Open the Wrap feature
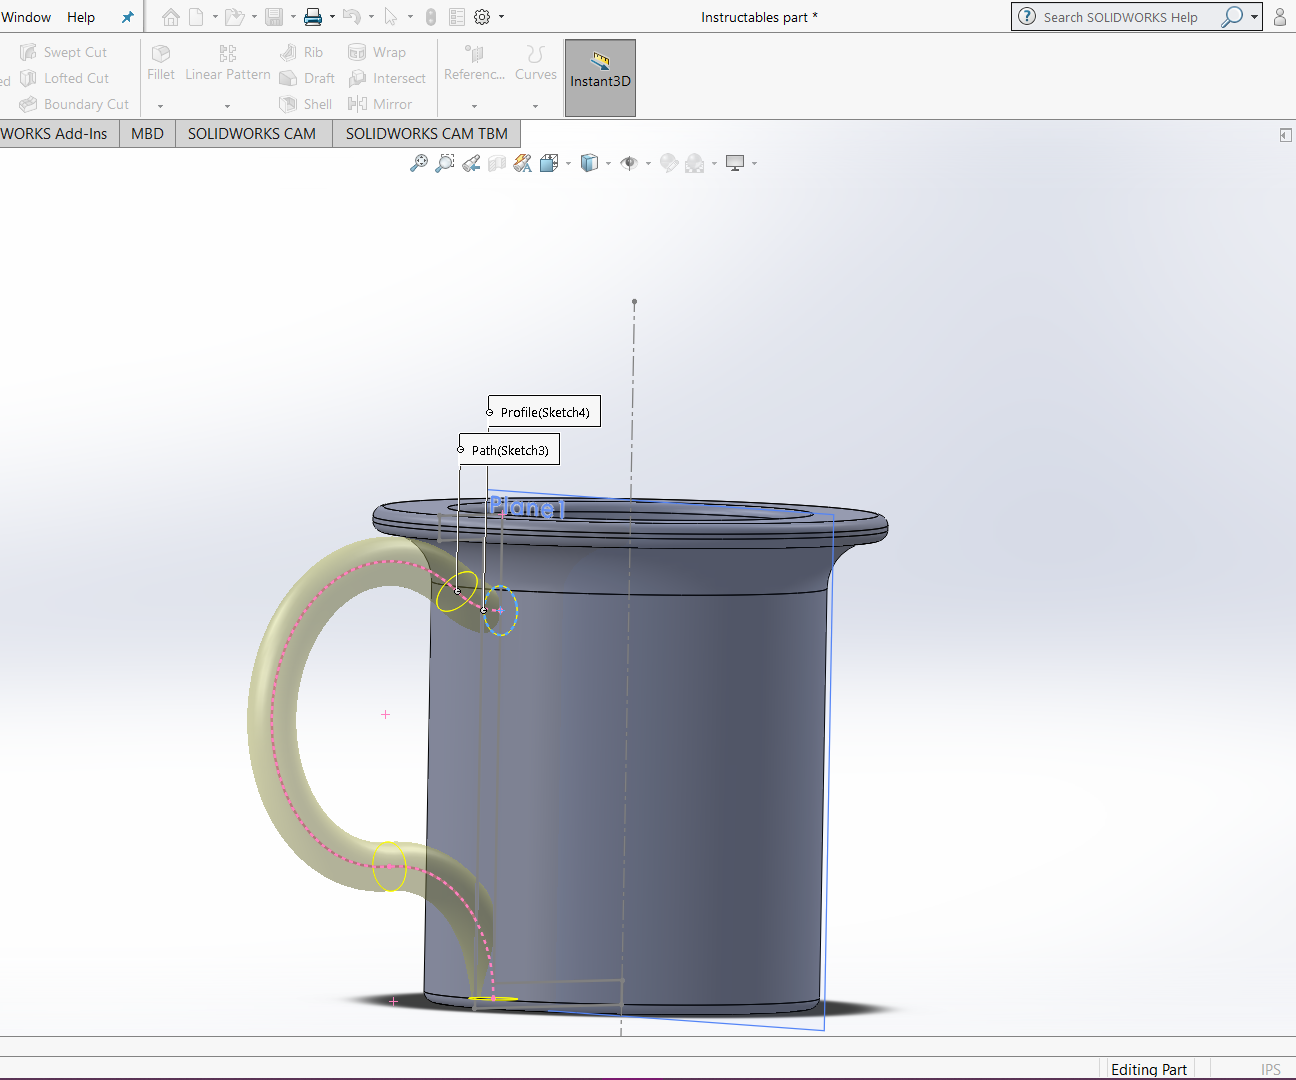Screen dimensions: 1296x1080 (x=378, y=51)
